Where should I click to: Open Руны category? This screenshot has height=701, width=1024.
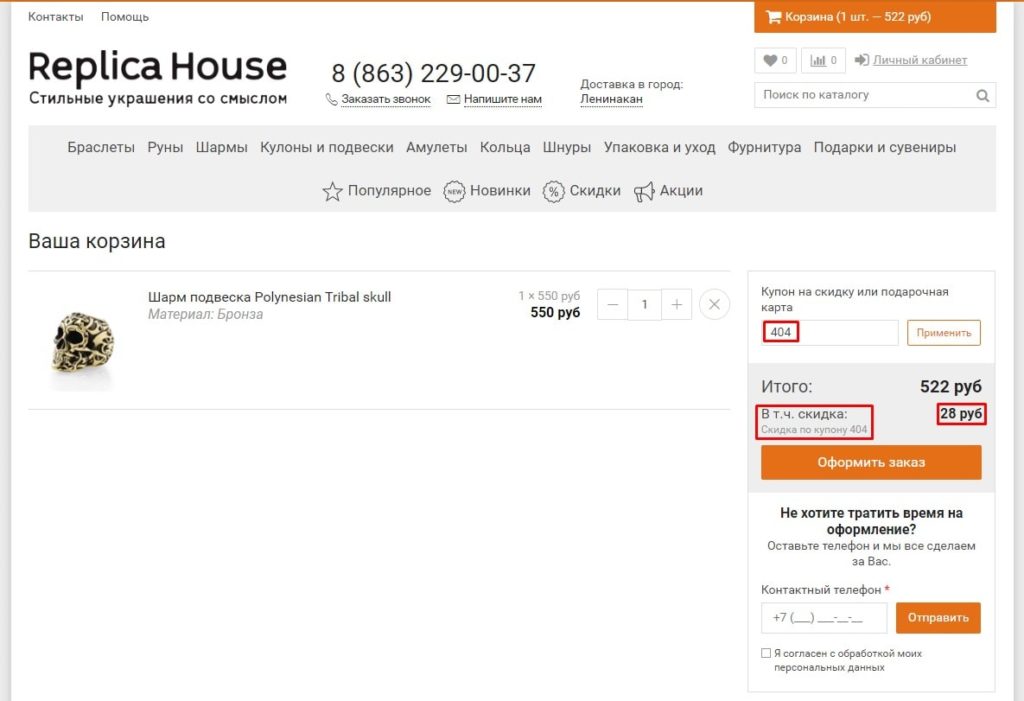(165, 148)
